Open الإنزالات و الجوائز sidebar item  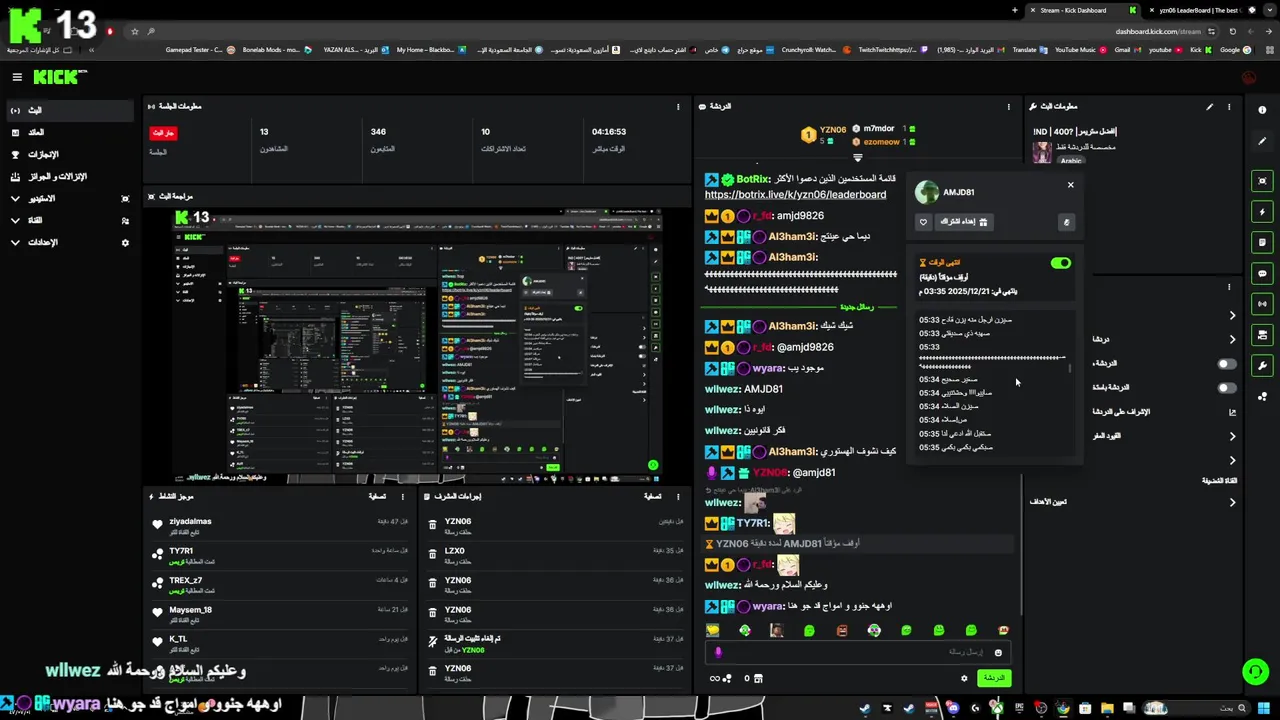pos(68,176)
